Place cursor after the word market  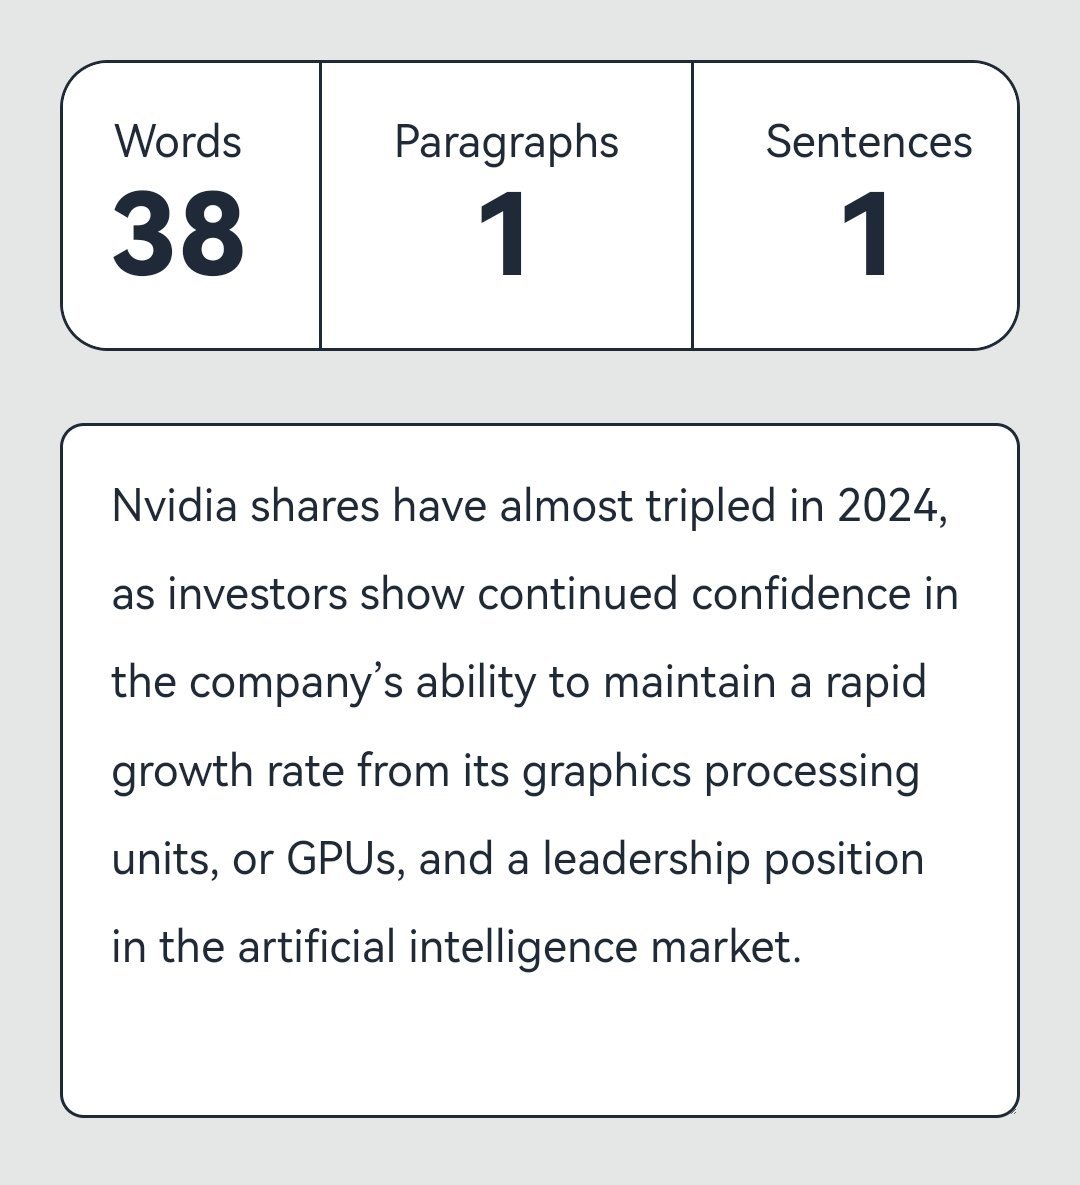point(802,947)
